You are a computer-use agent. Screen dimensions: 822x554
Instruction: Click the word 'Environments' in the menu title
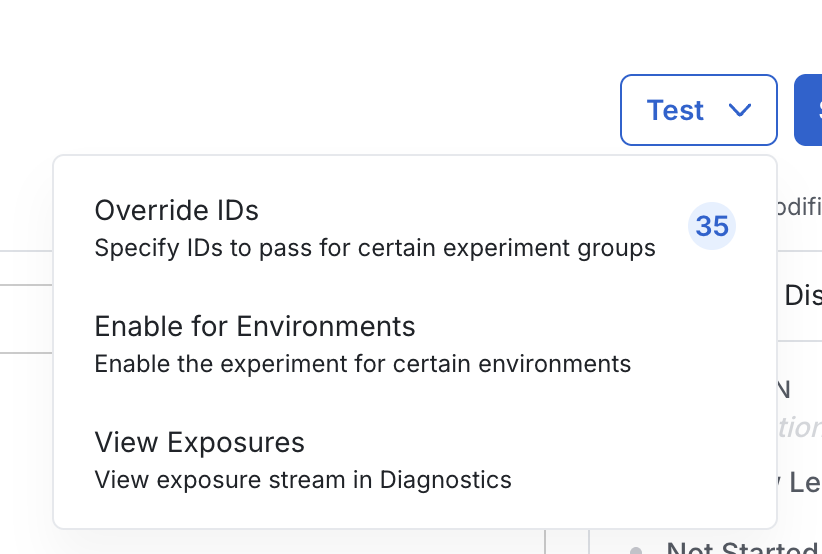326,327
